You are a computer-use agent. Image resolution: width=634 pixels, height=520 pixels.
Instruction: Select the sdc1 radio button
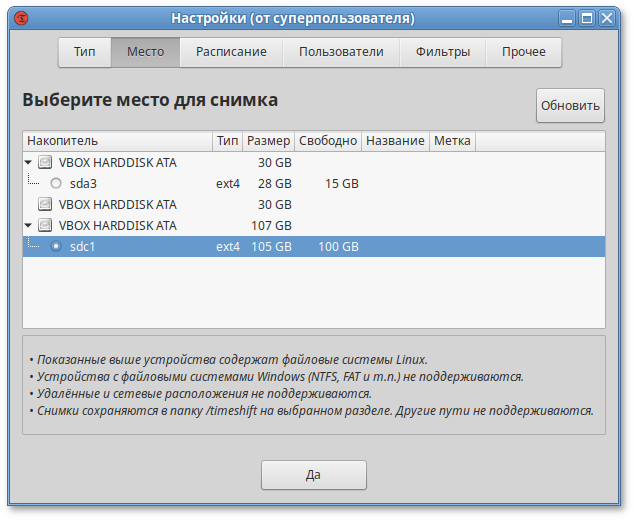coord(56,246)
